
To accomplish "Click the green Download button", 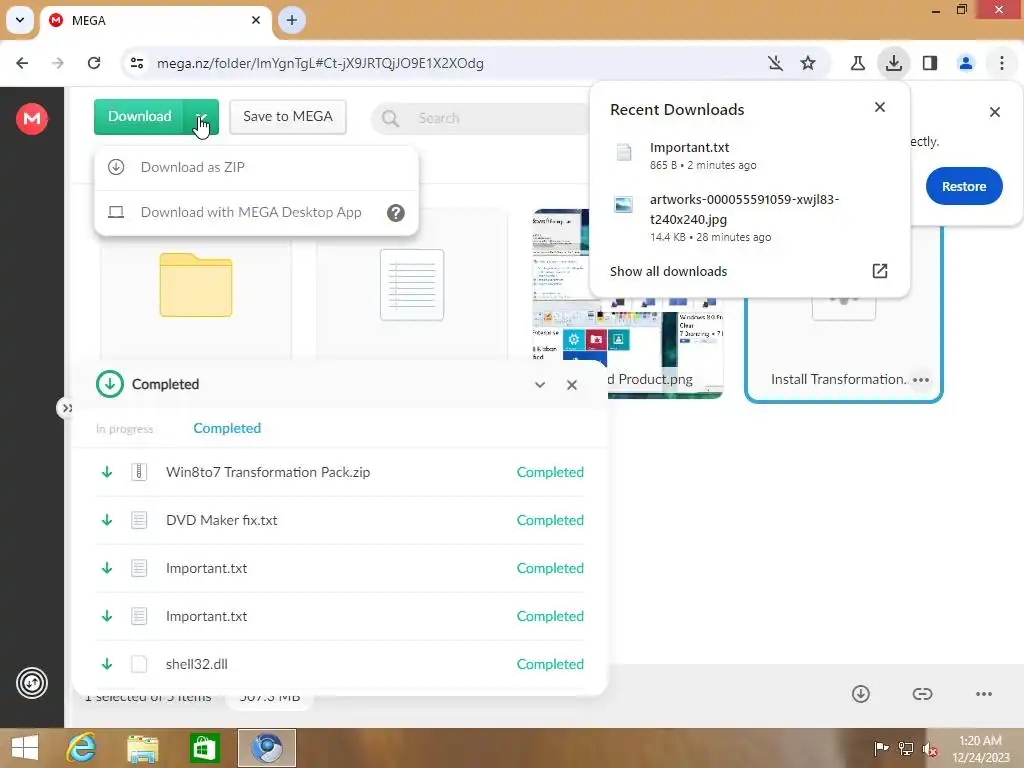I will (139, 117).
